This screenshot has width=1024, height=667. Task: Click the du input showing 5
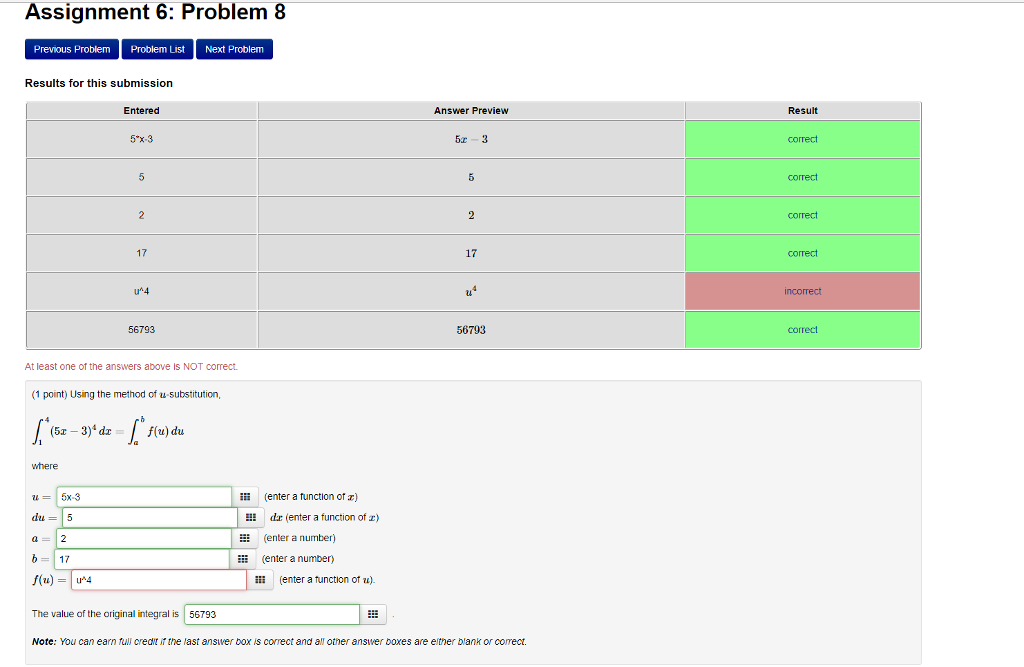click(x=149, y=517)
